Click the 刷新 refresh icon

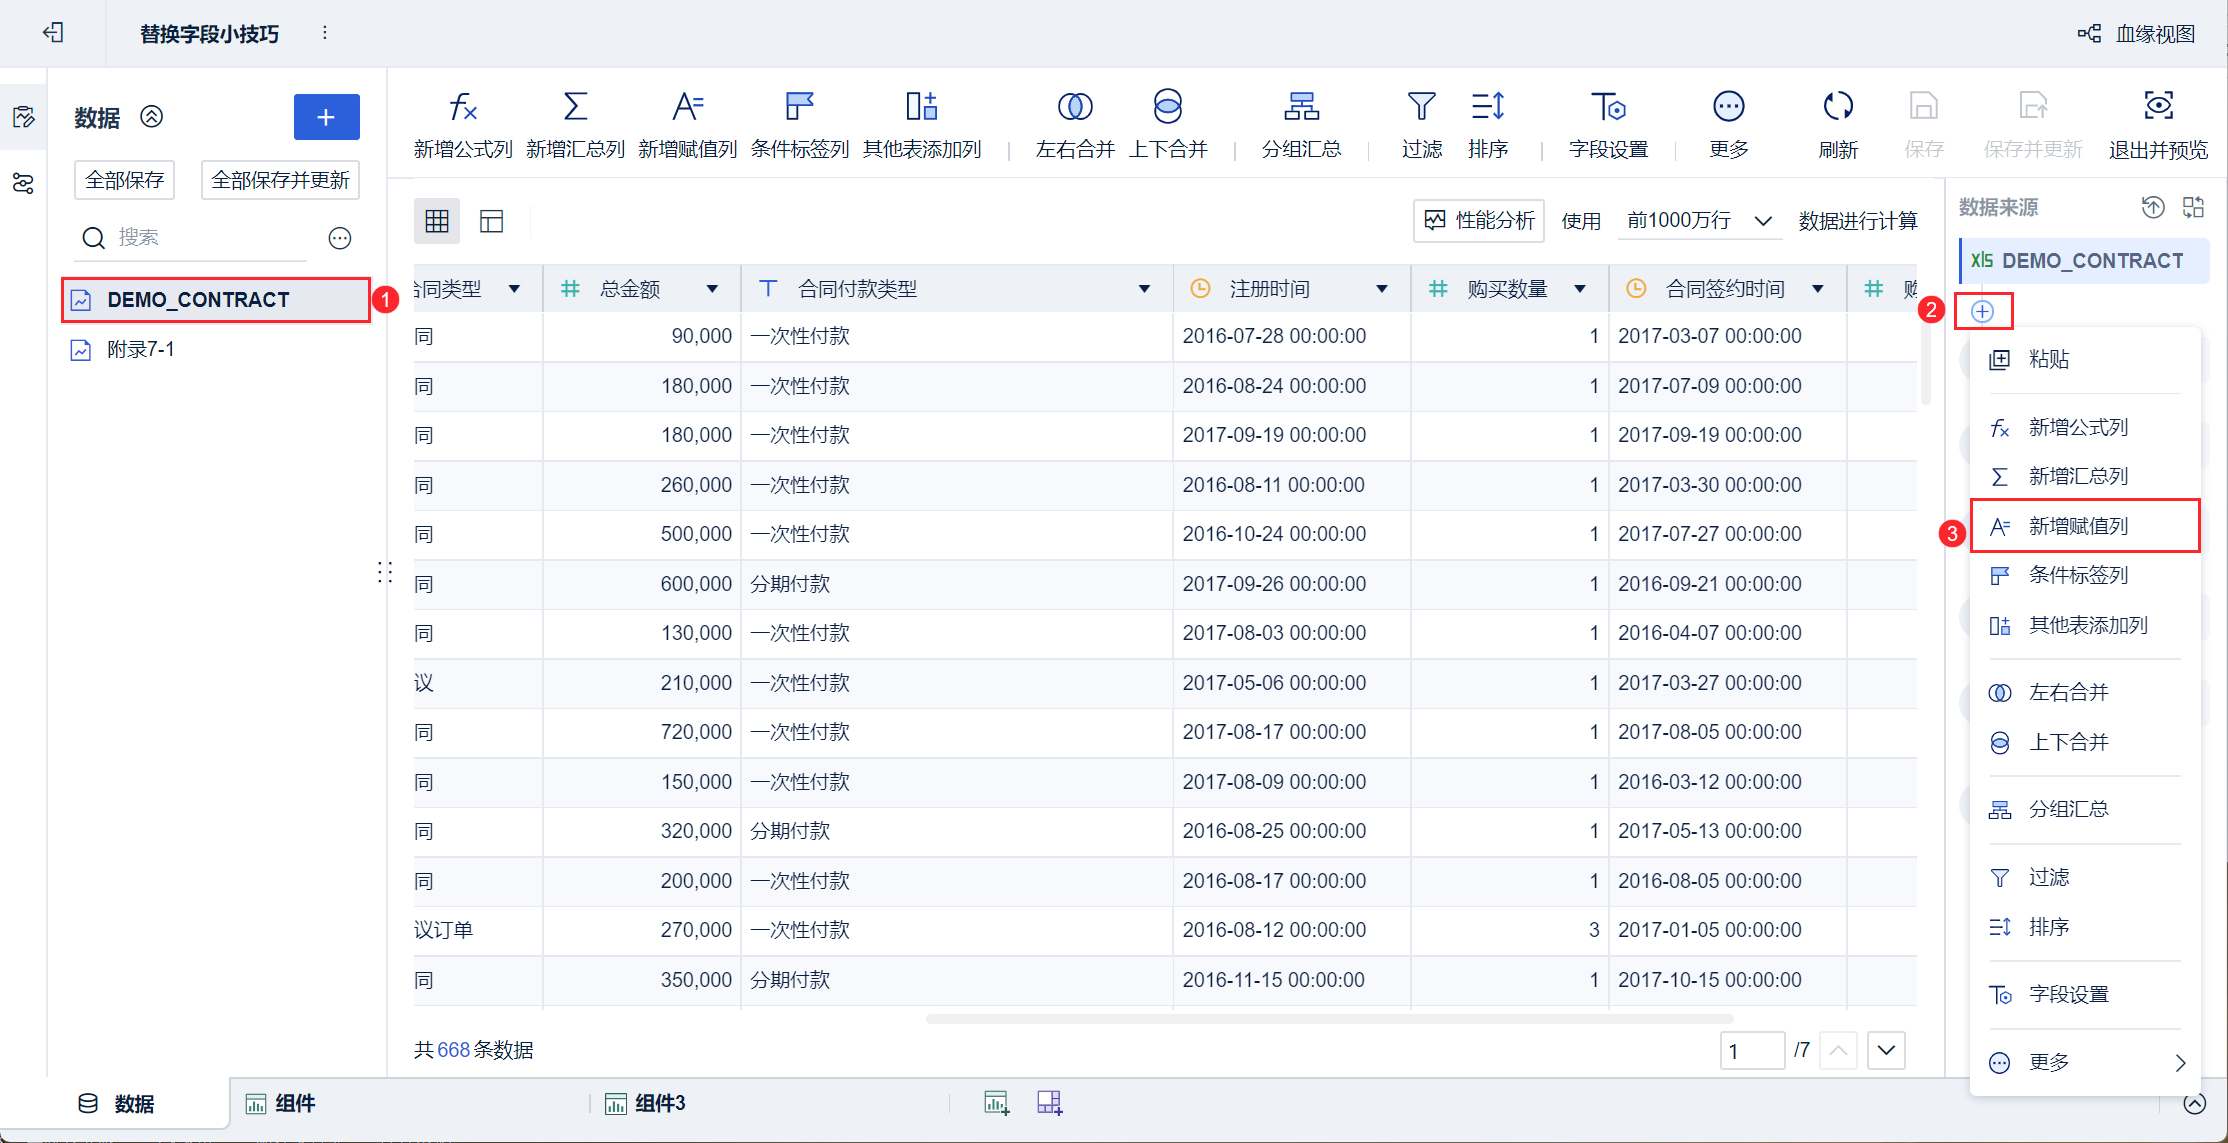(1837, 107)
